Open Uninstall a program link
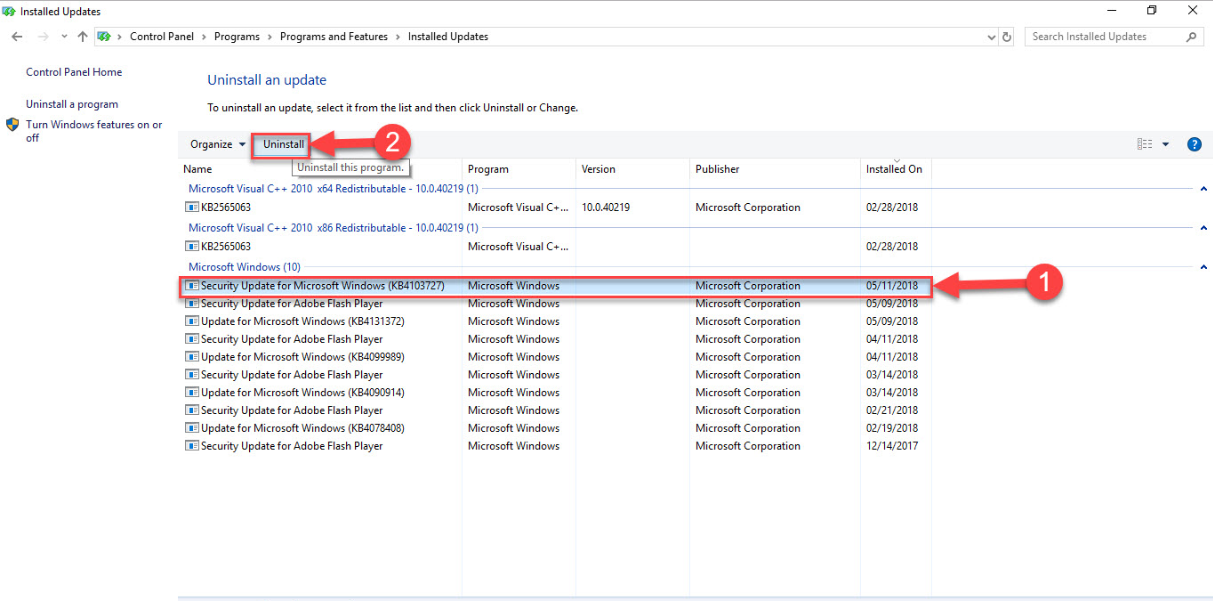This screenshot has height=601, width=1213. (72, 104)
